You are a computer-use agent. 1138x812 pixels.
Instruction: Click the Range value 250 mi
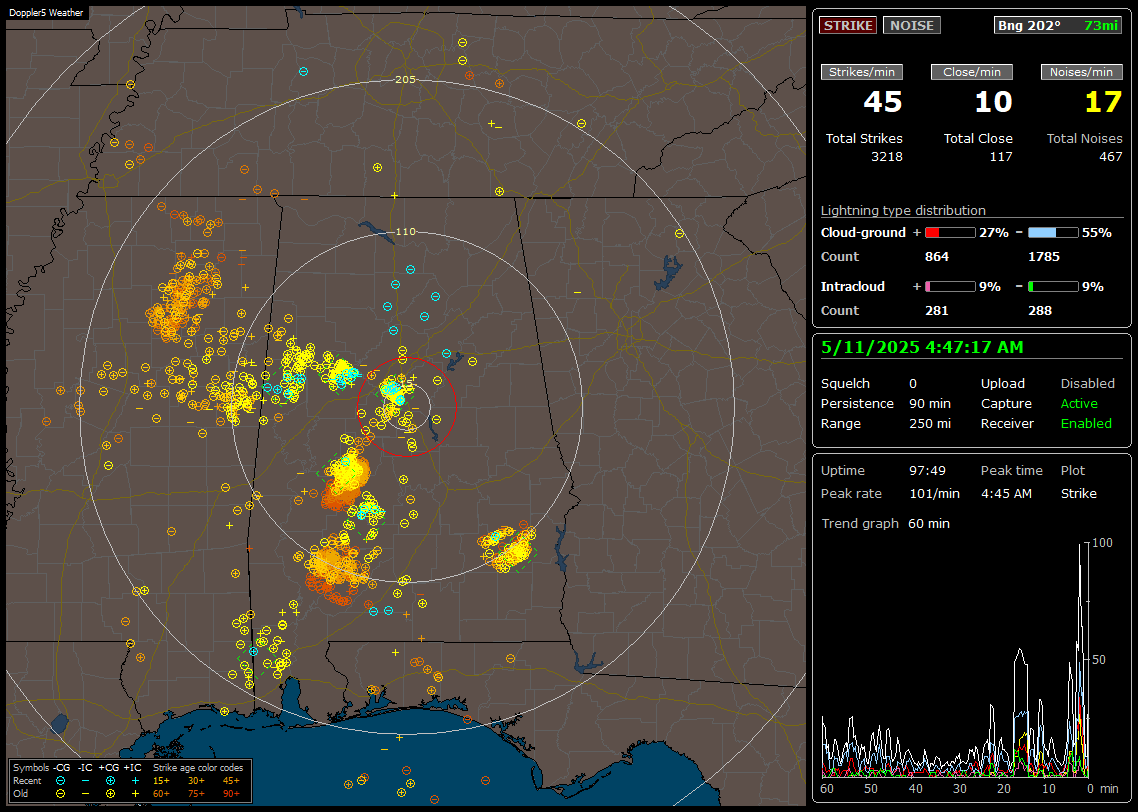click(x=930, y=424)
